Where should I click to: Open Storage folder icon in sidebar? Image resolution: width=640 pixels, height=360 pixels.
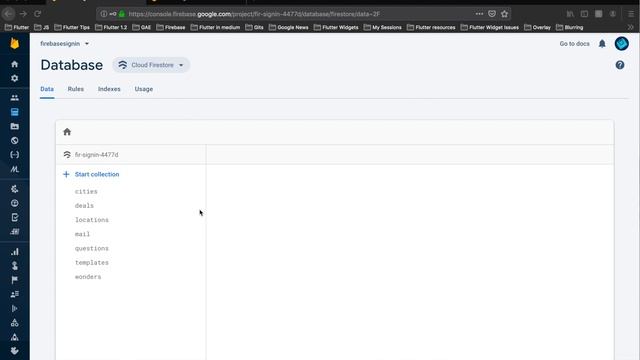click(x=15, y=126)
